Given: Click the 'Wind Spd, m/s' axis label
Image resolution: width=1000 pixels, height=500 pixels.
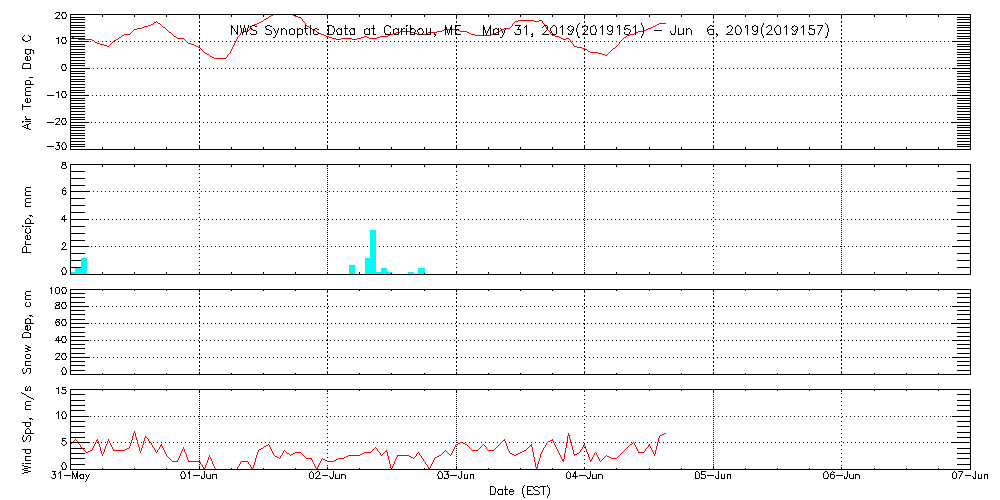Looking at the screenshot, I should [x=28, y=430].
